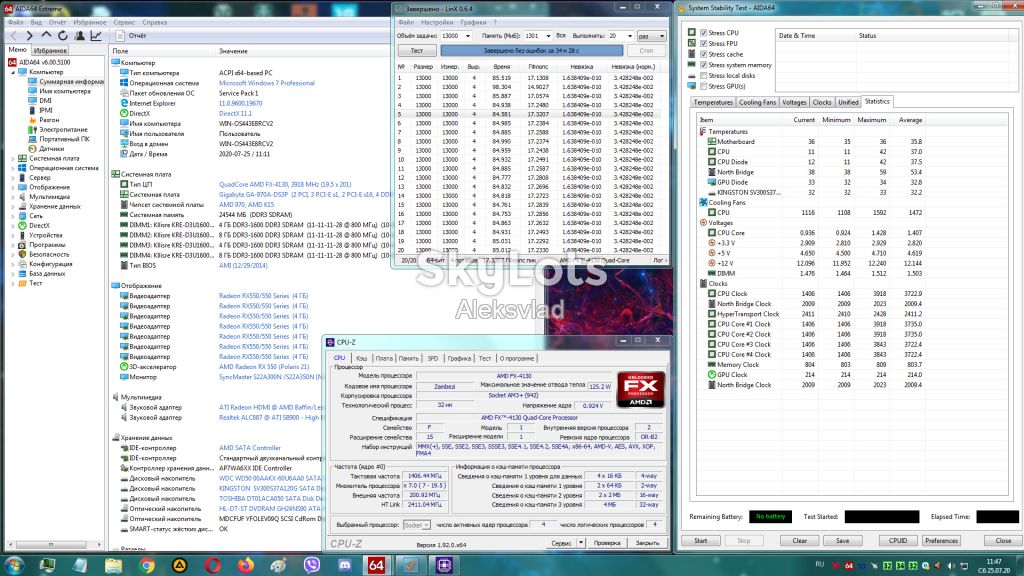Open Firefox from the taskbar
Viewport: 1024px width, 576px height.
(x=246, y=565)
